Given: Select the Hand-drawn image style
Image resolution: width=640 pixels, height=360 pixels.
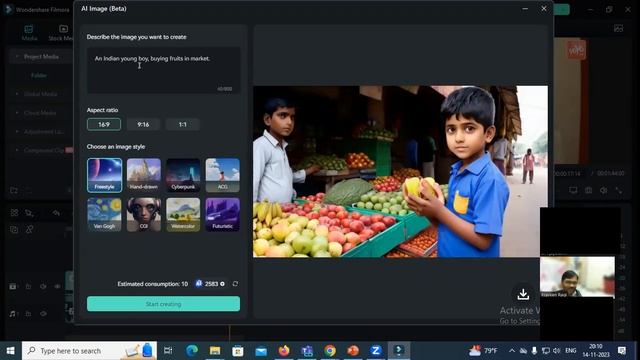Looking at the screenshot, I should 144,175.
